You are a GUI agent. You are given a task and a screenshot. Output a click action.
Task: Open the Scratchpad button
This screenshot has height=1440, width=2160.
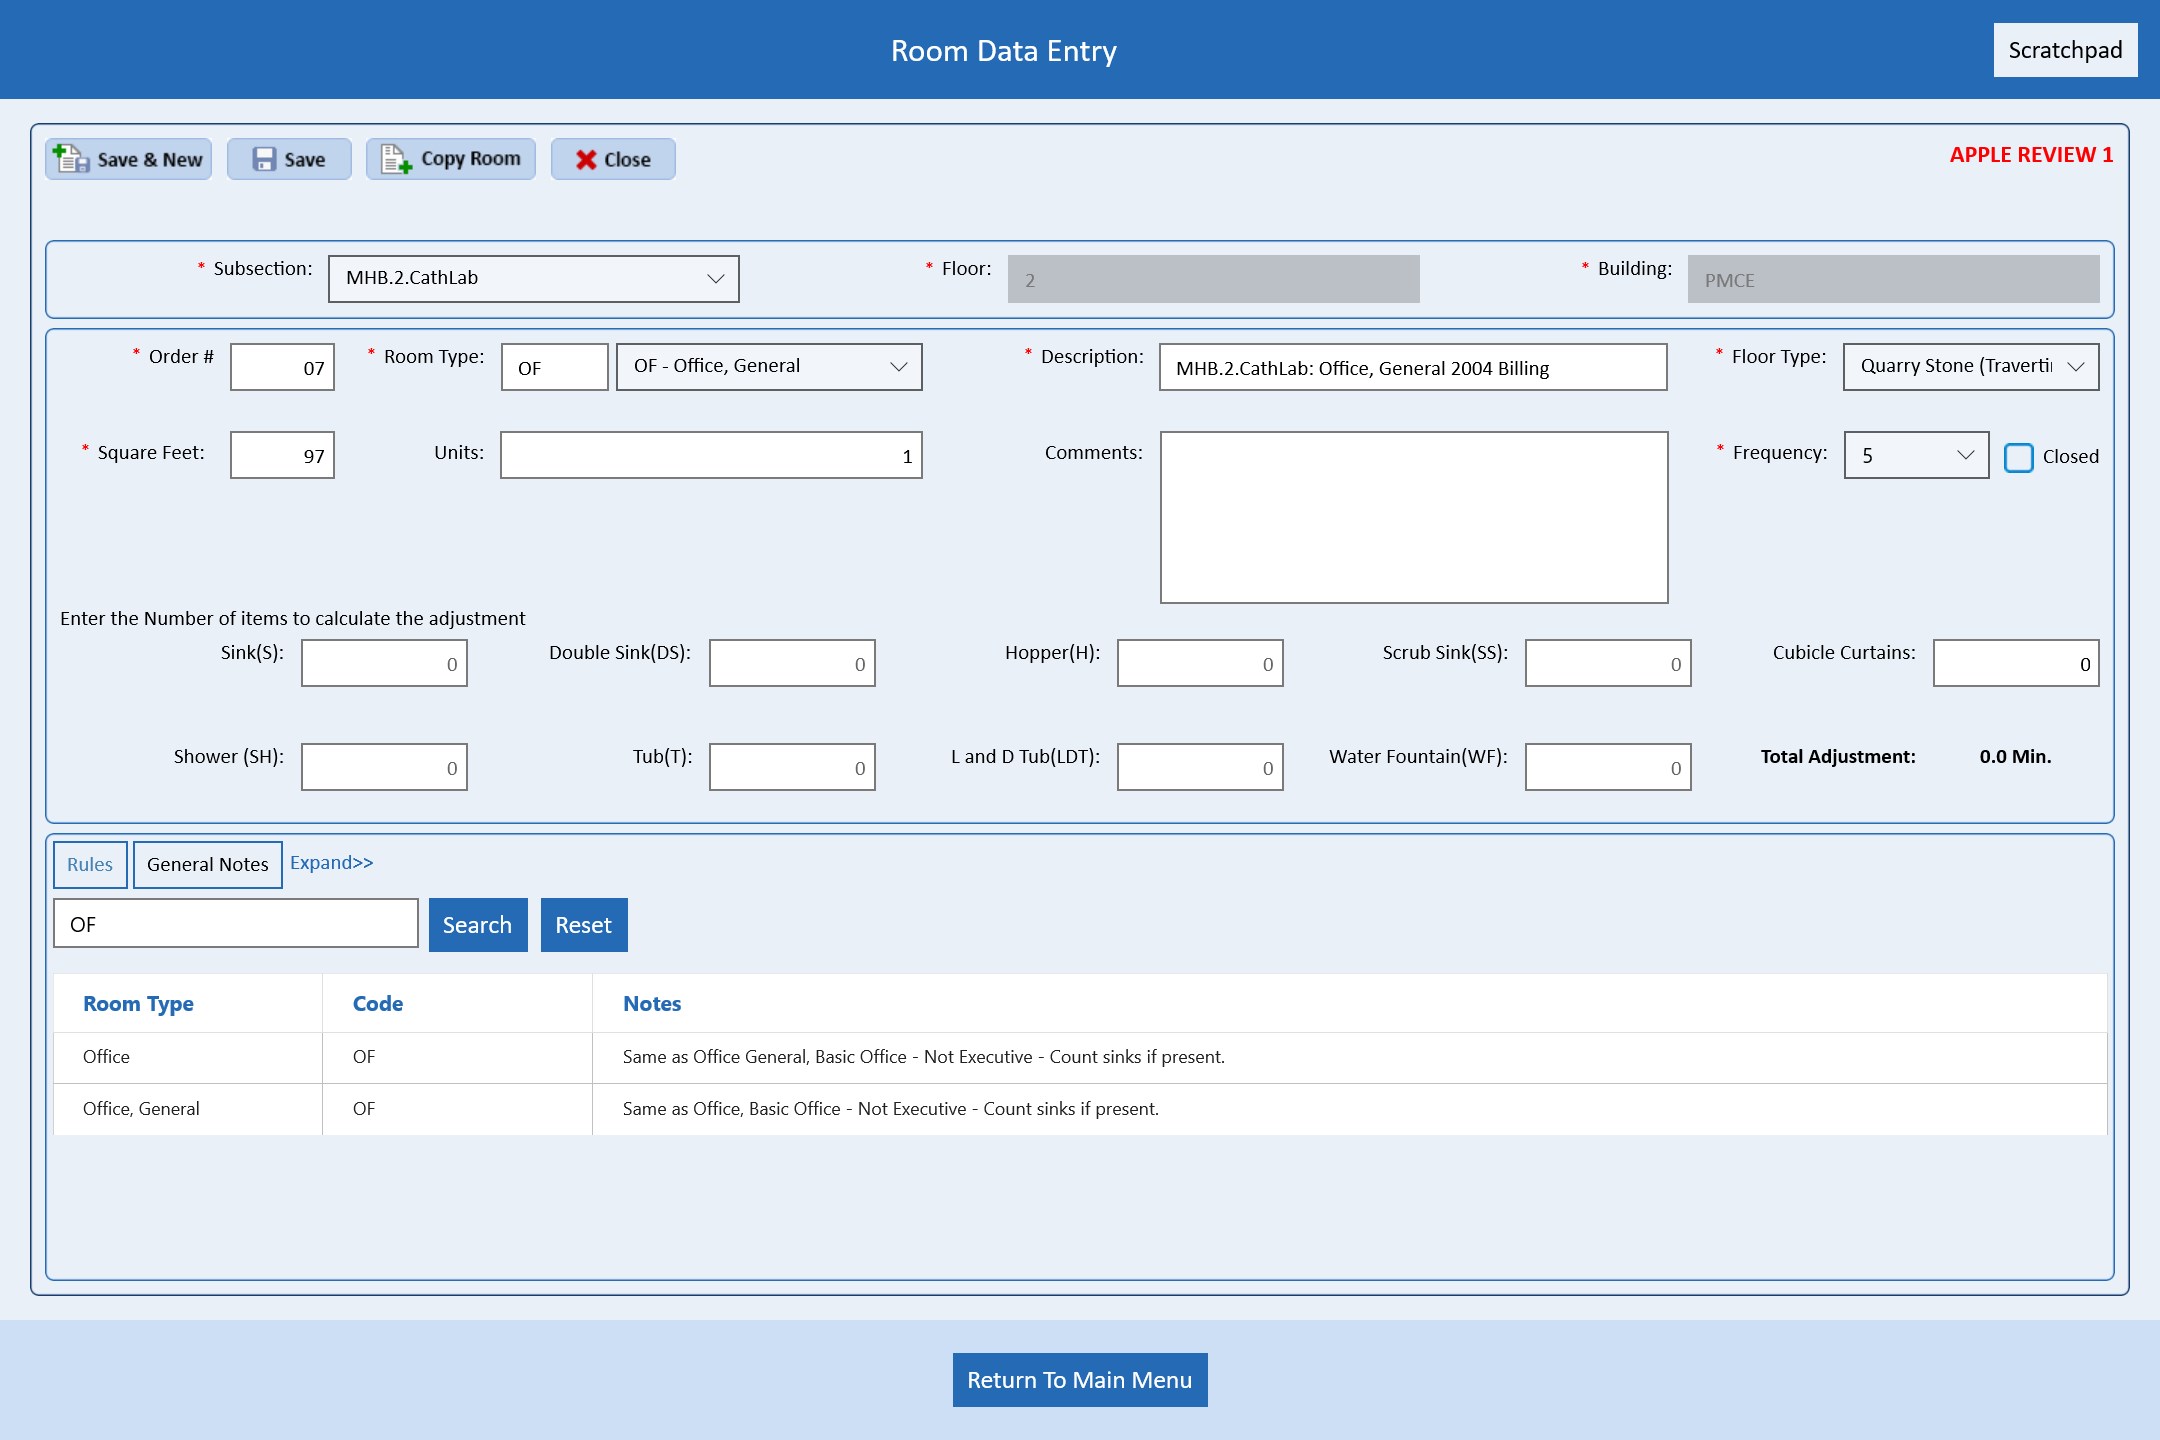click(2064, 50)
